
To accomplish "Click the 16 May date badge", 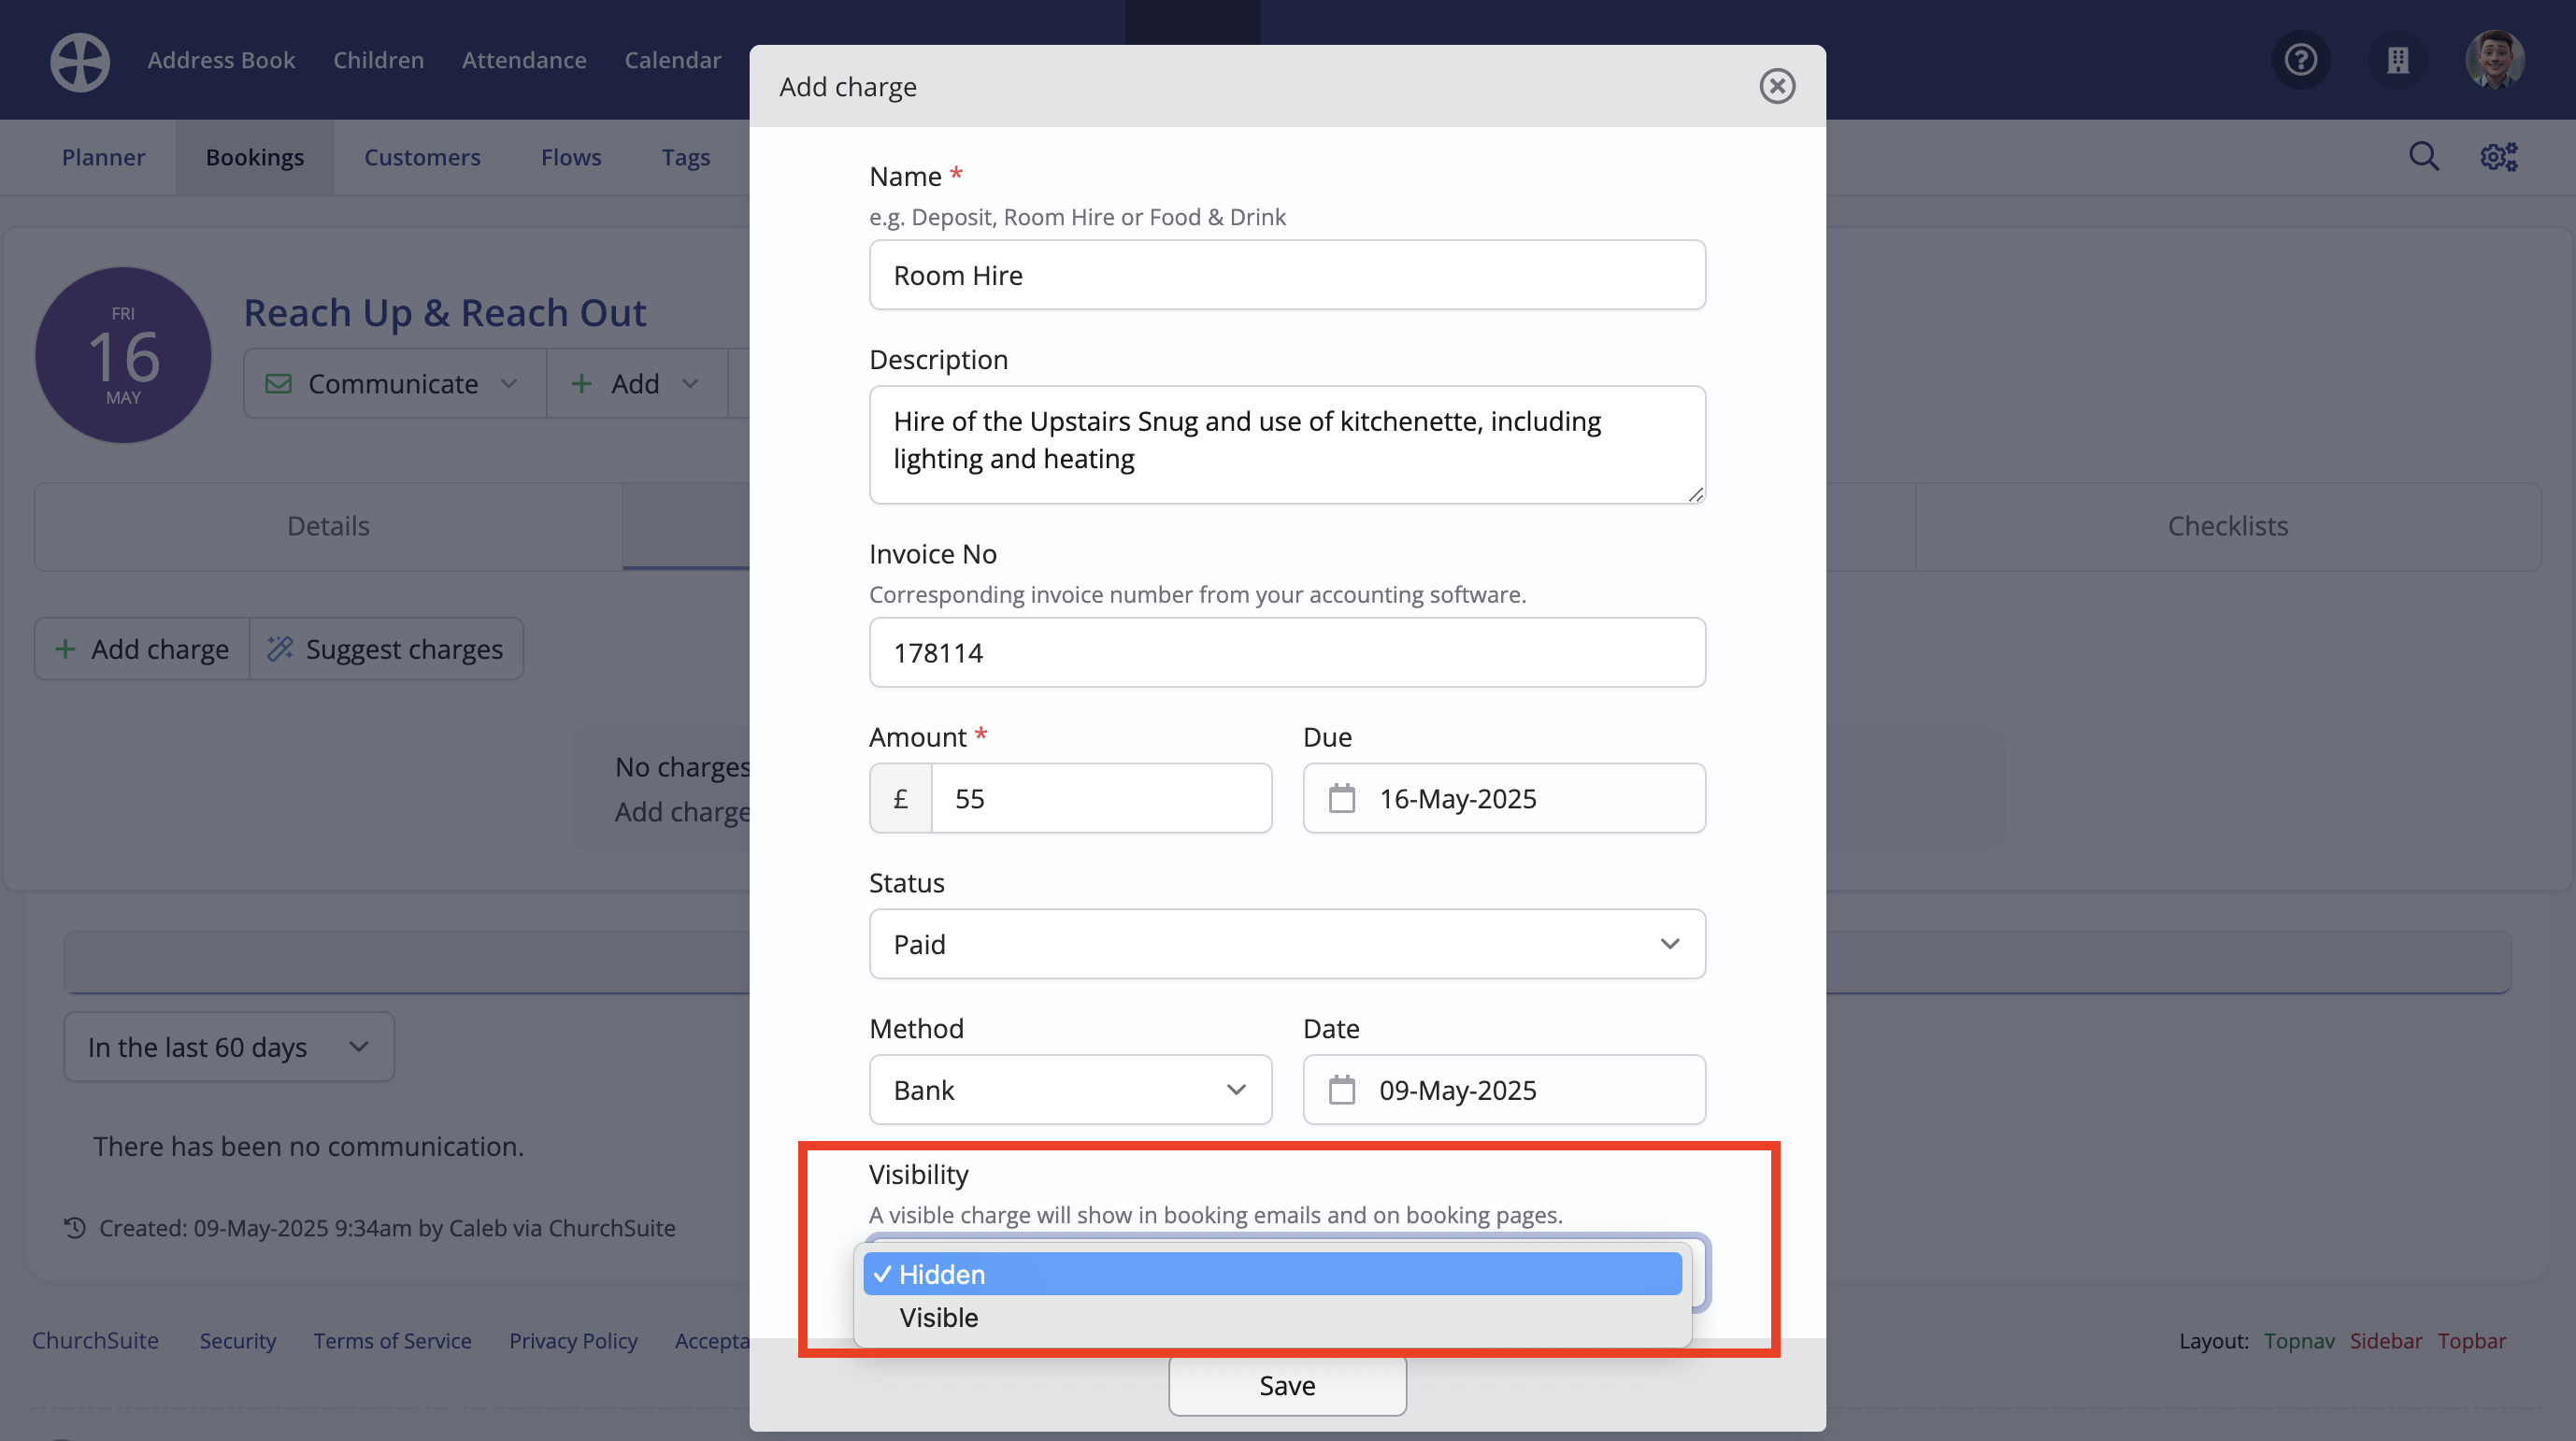I will 123,354.
